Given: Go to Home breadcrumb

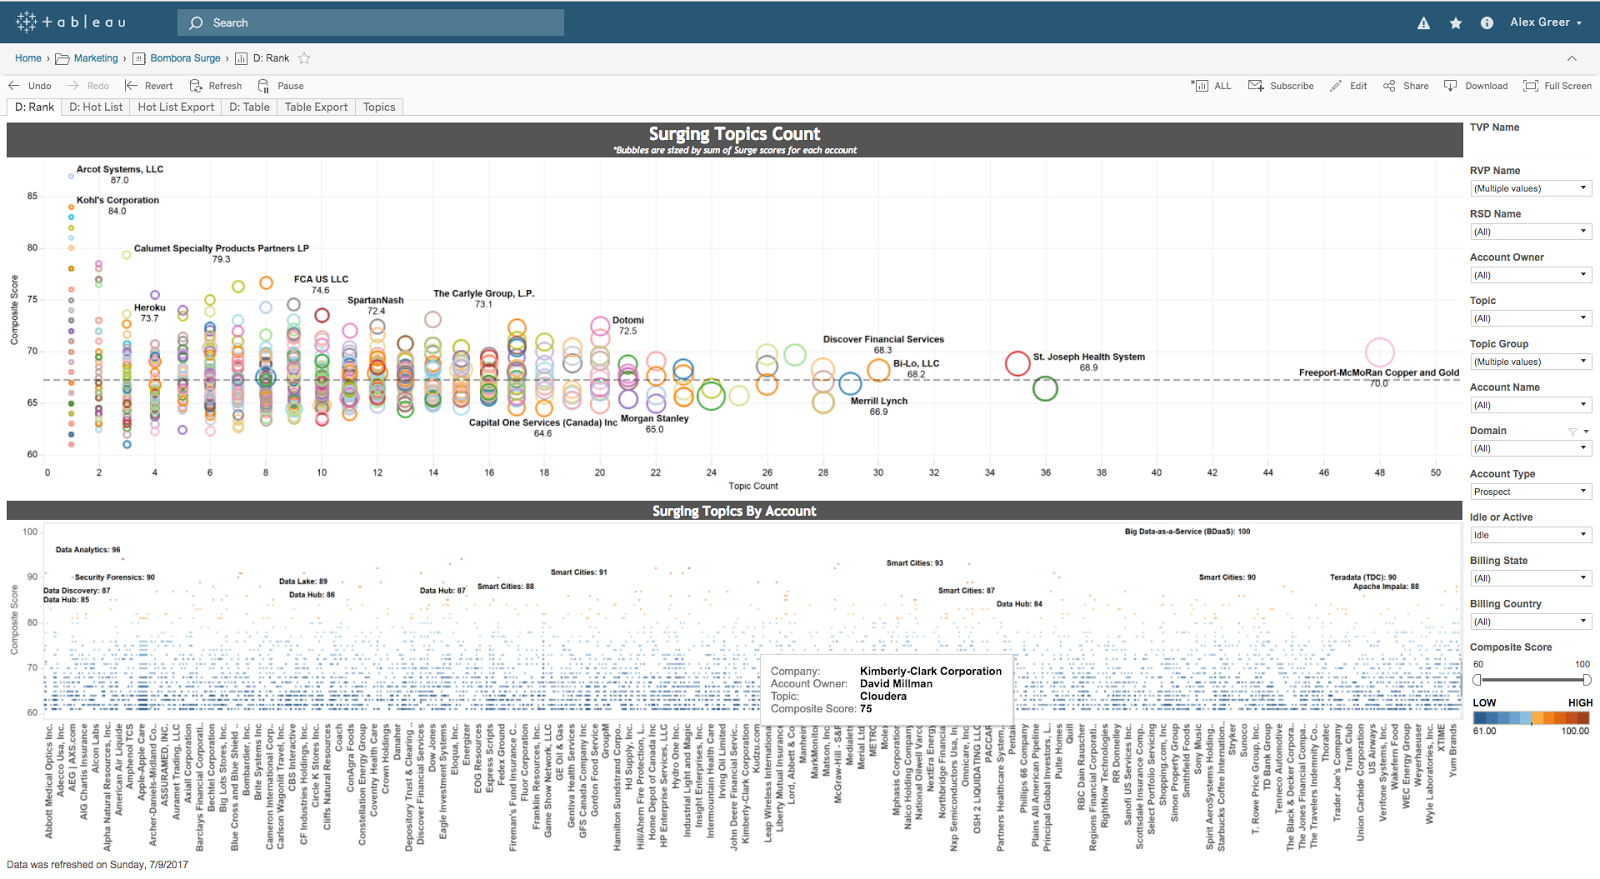Looking at the screenshot, I should click(28, 58).
